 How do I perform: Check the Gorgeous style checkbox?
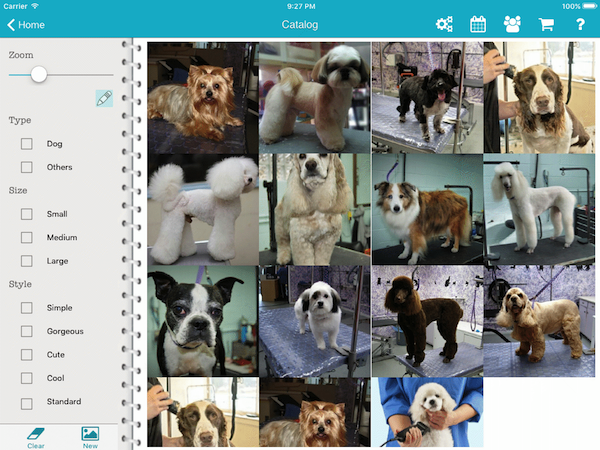tap(27, 331)
